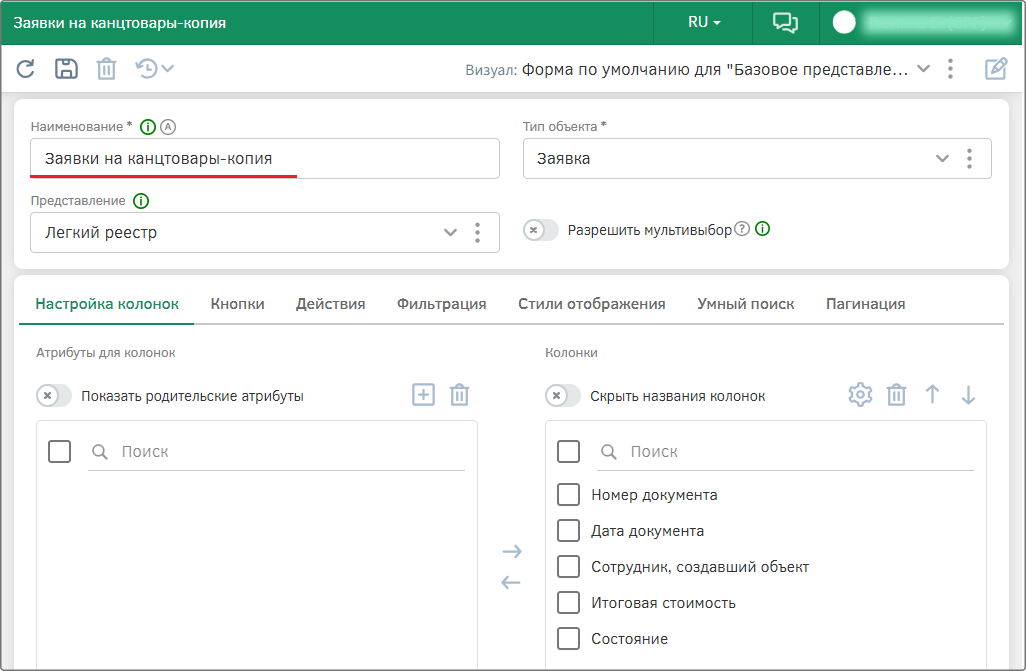Open the Визуал three-dot menu
This screenshot has height=671, width=1026.
[x=950, y=69]
